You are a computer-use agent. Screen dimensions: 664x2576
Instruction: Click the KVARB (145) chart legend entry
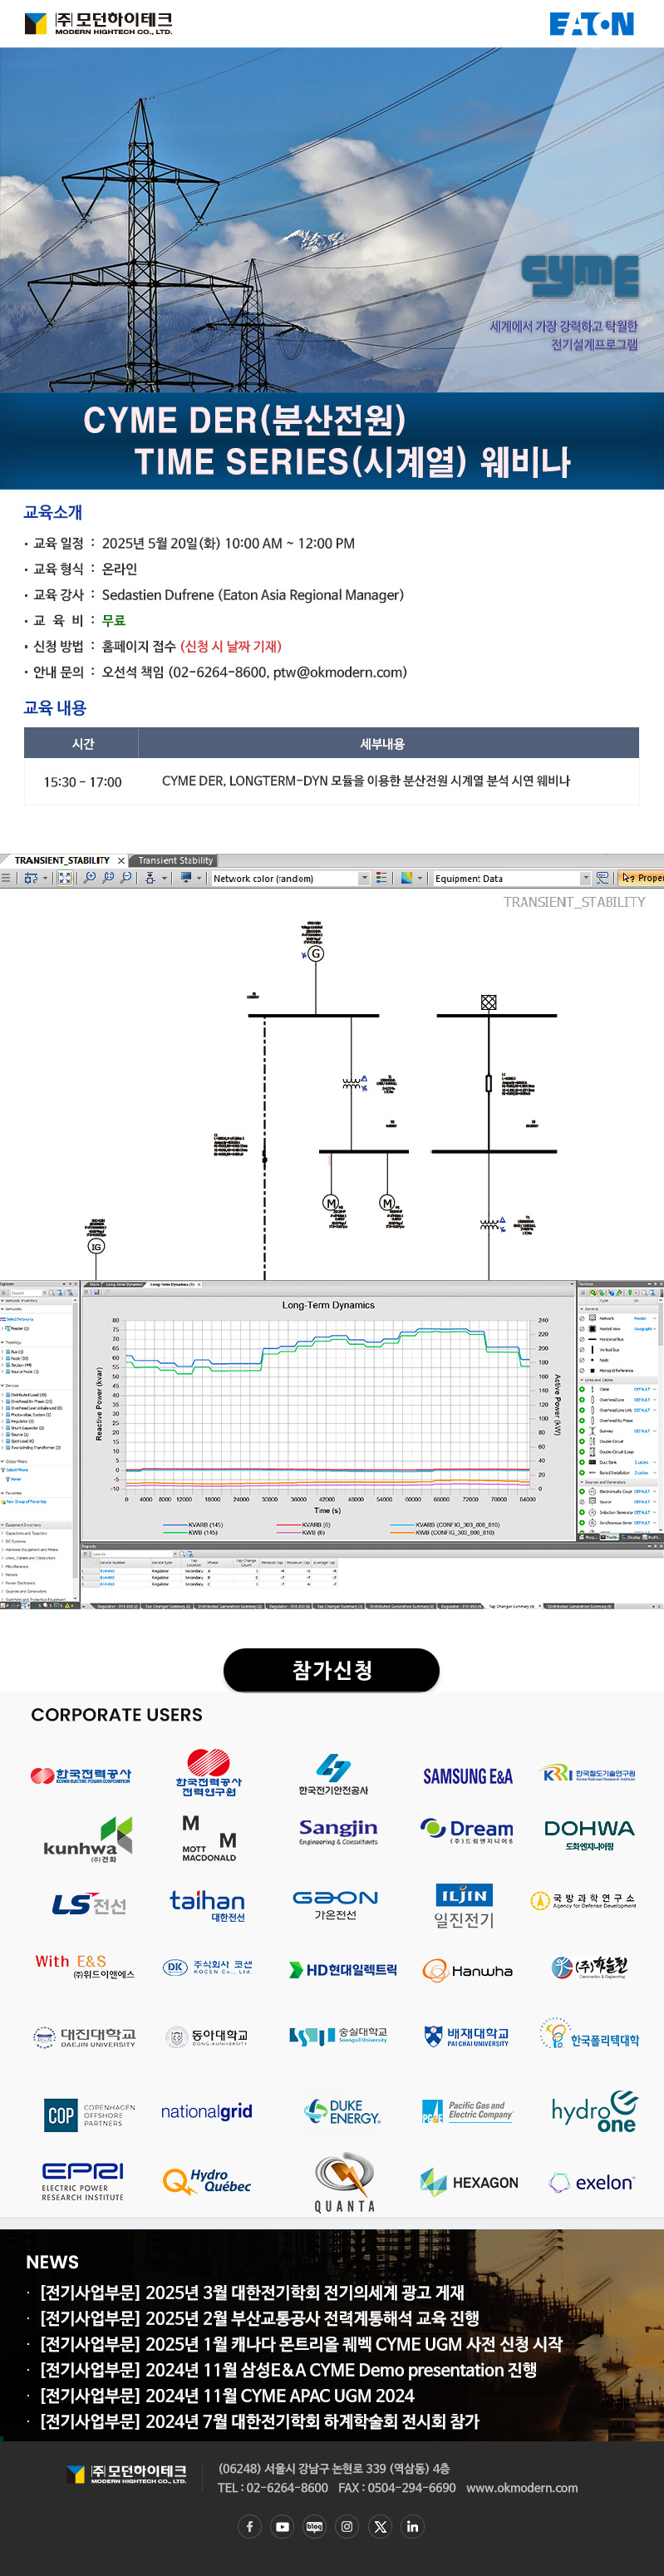click(193, 1525)
